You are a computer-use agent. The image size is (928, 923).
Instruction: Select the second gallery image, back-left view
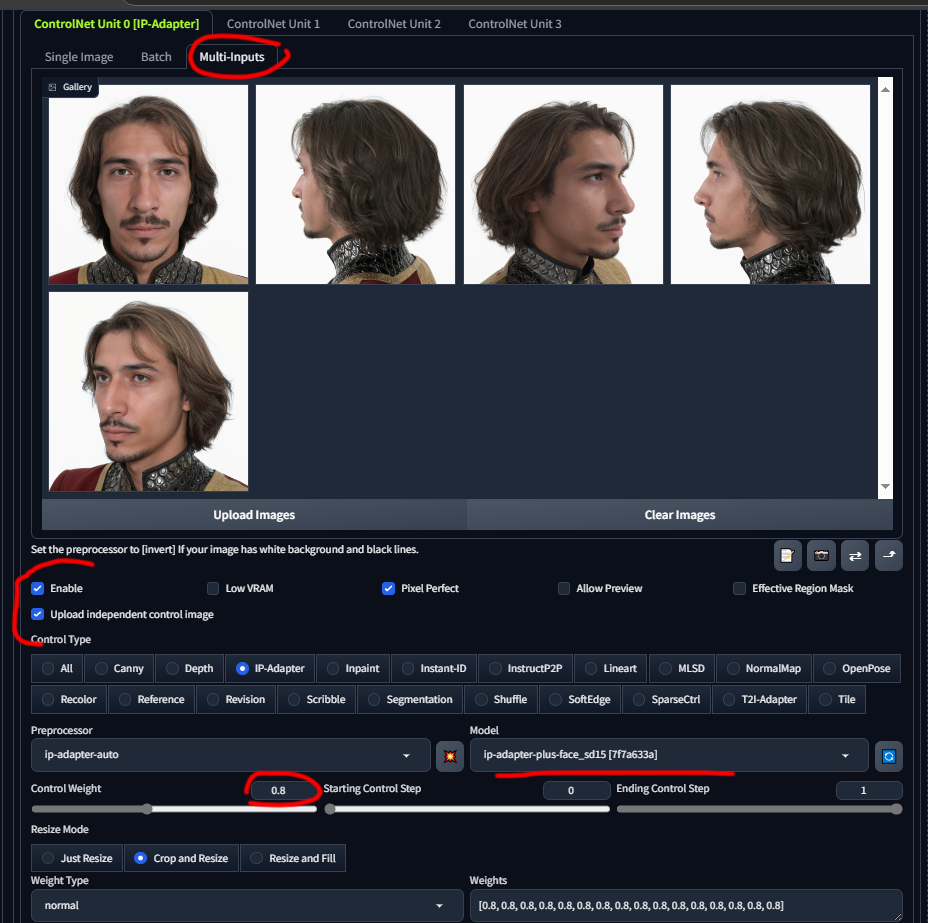[355, 185]
